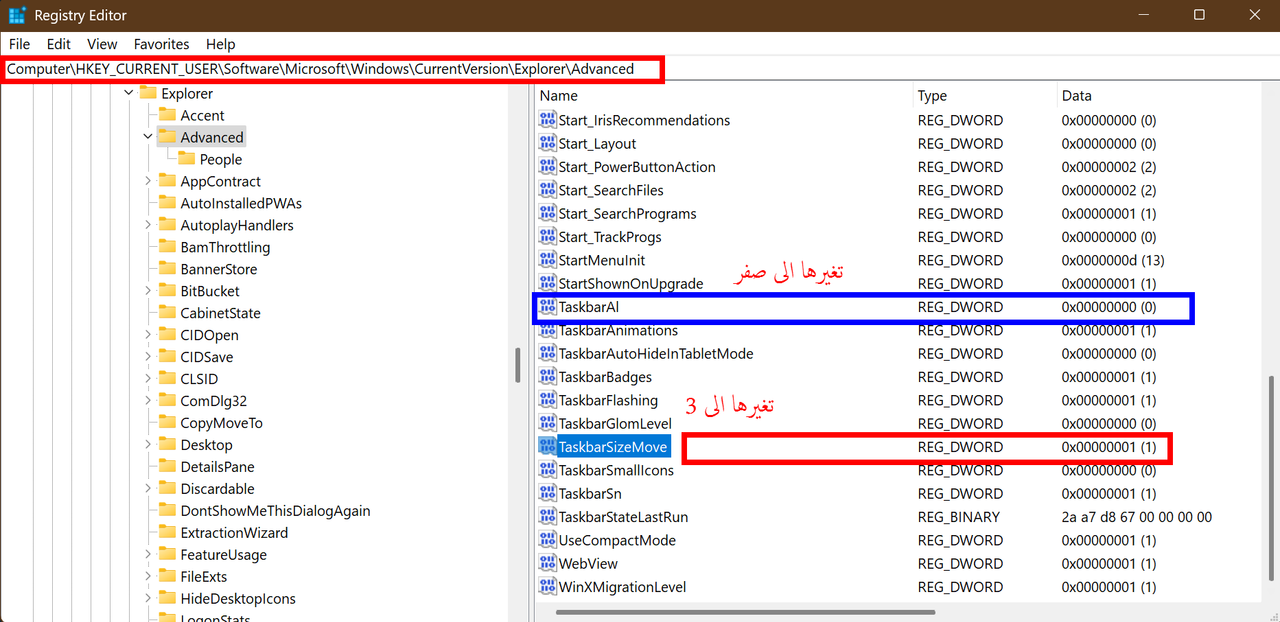Select the Discardable key

point(217,489)
